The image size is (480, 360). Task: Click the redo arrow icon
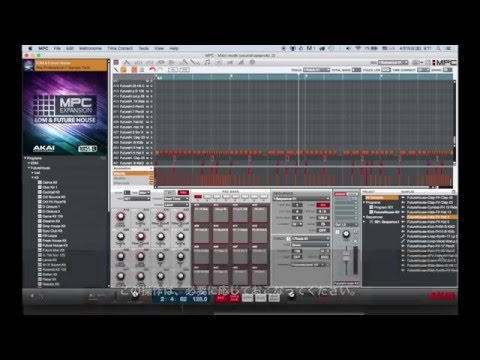[x=160, y=70]
